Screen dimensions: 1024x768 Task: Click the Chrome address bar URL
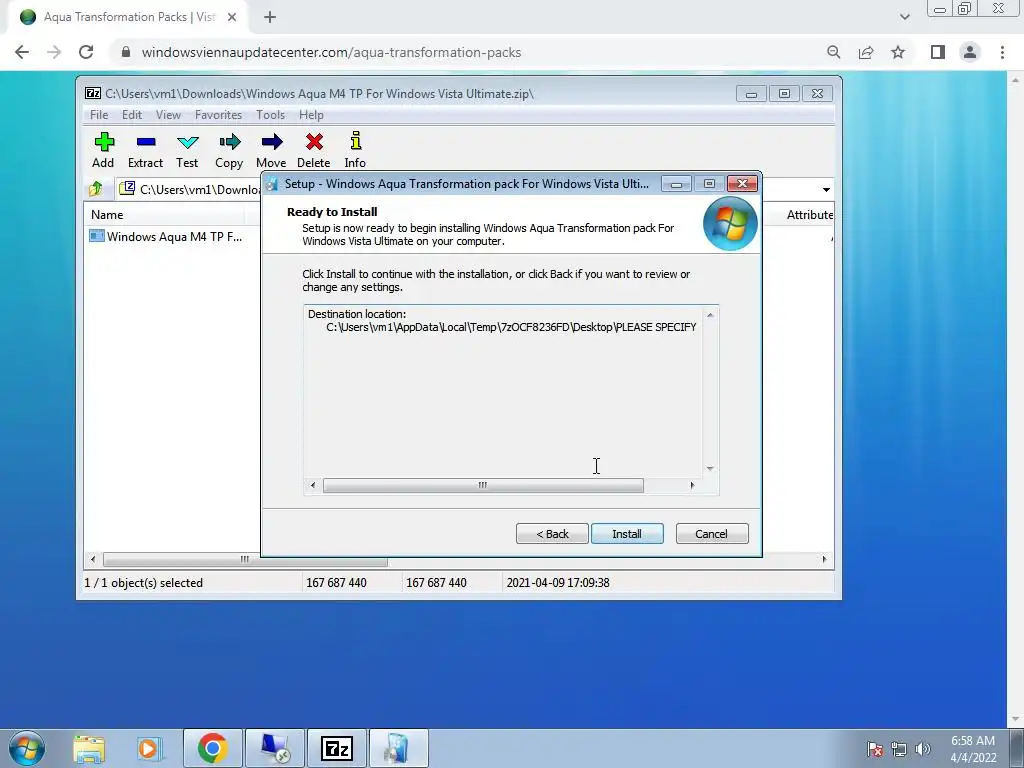(x=331, y=52)
